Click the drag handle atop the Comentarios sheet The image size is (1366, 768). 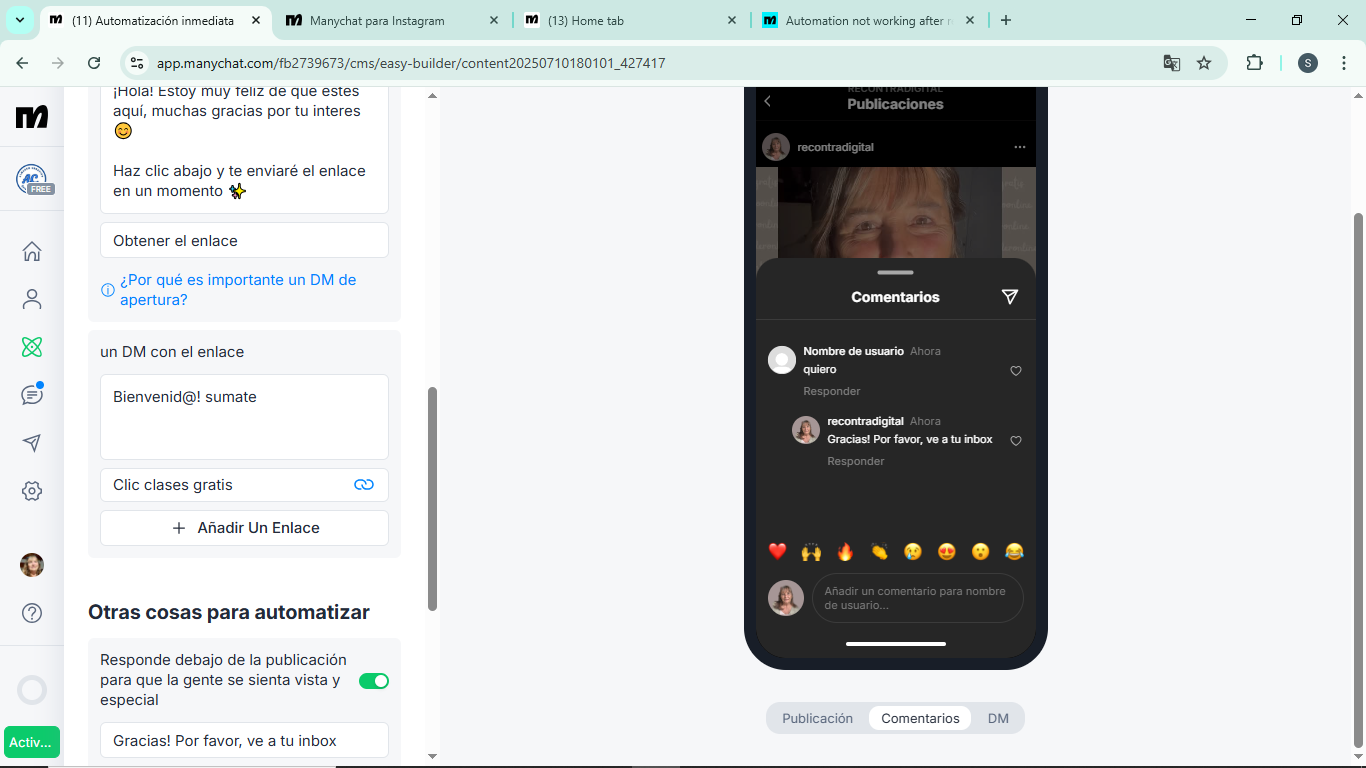coord(895,272)
